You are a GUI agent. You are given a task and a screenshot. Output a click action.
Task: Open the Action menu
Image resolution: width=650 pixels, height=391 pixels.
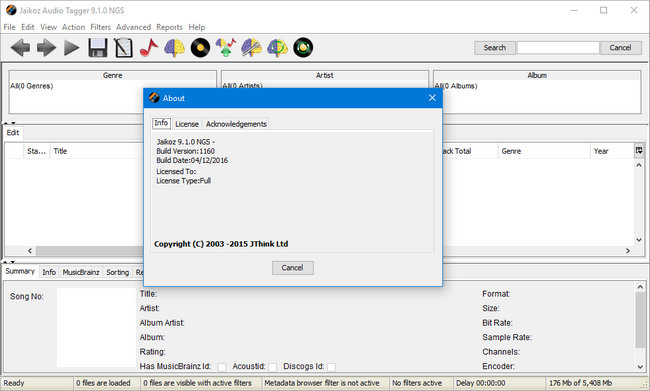coord(73,27)
